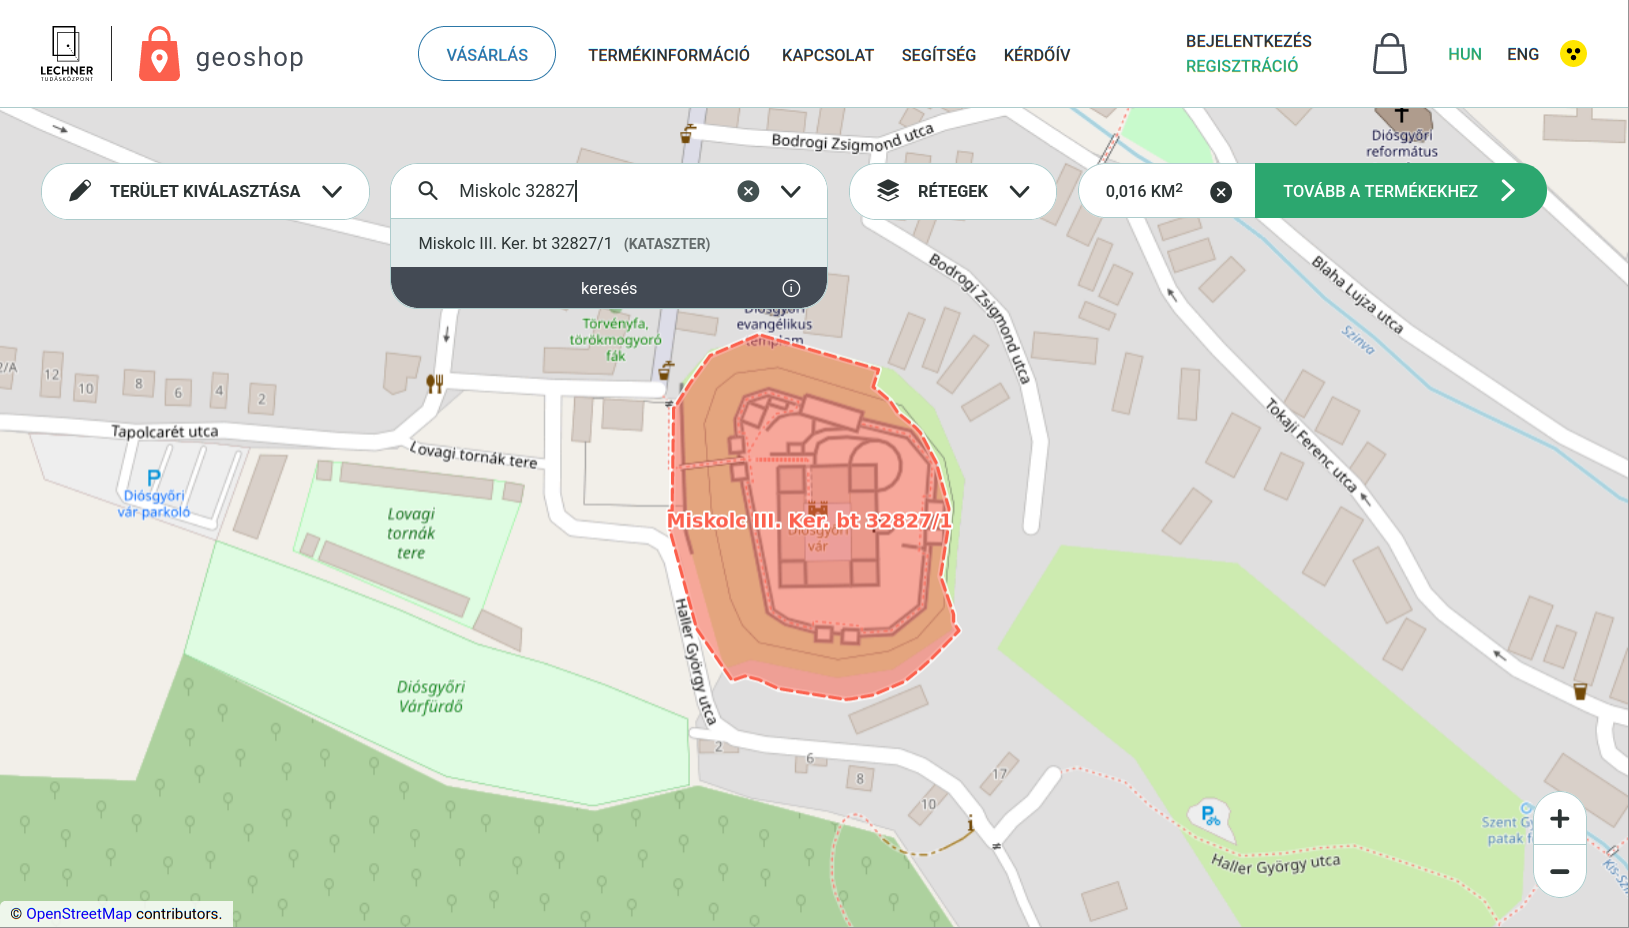Viewport: 1629px width, 928px height.
Task: Click the Diósgyőri vár parkoló P icon
Action: 154,478
